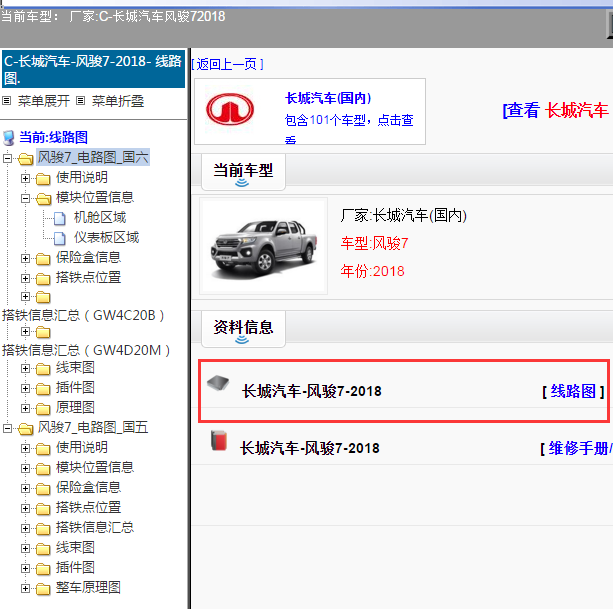Click the pickup truck thumbnail image

click(x=263, y=246)
